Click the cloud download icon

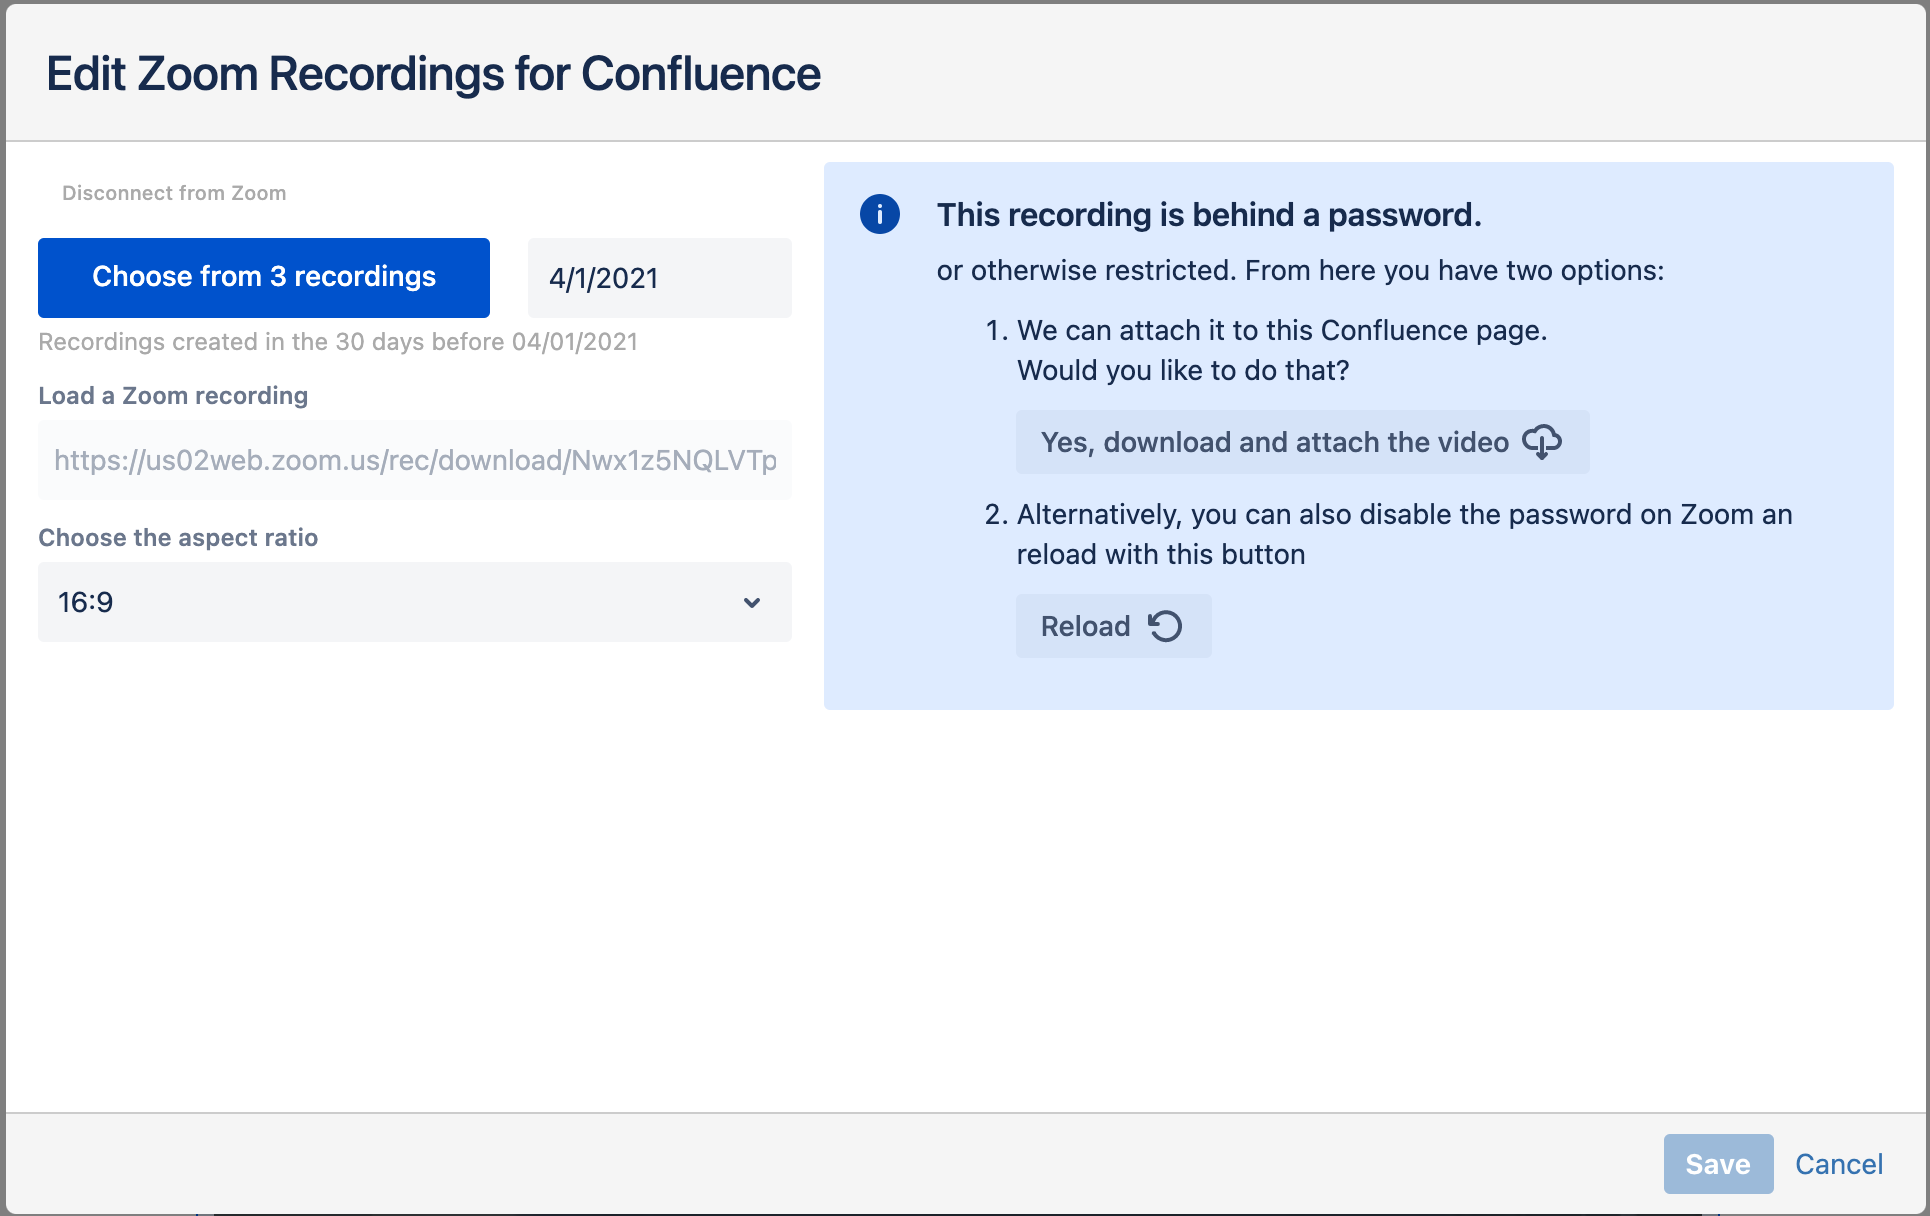(1542, 442)
